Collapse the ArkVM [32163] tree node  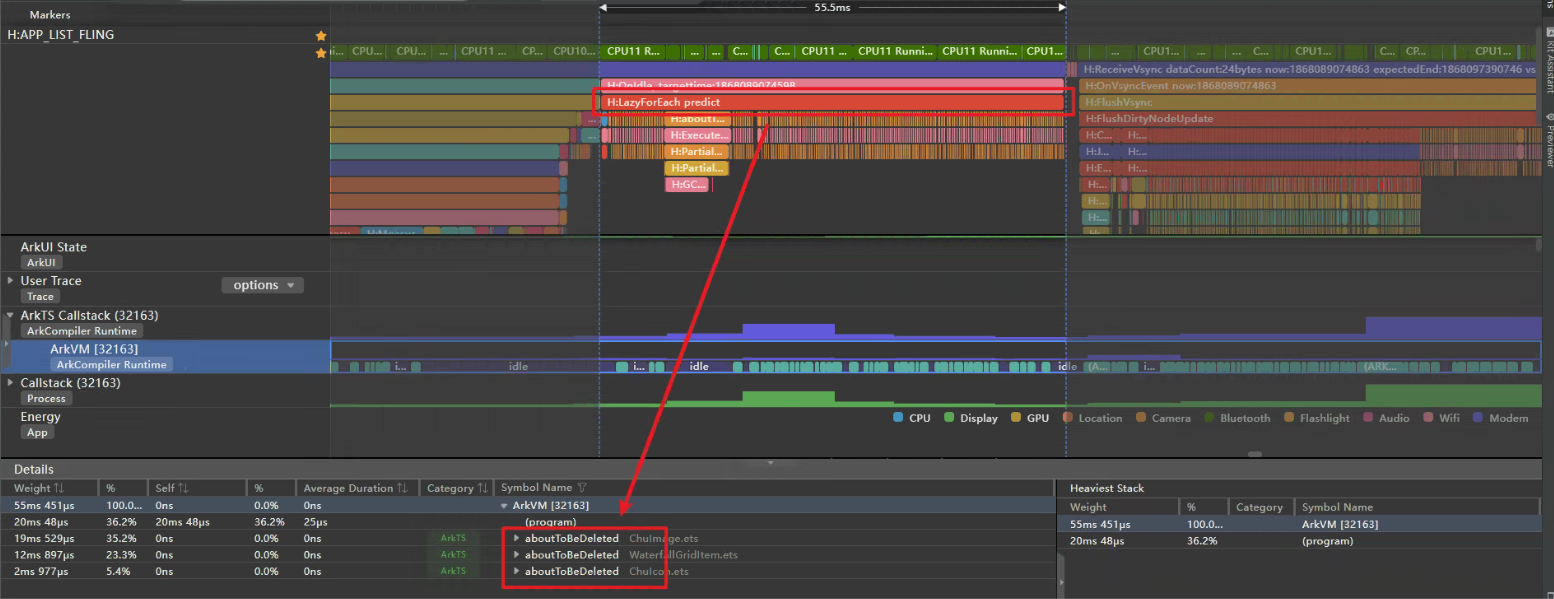505,506
